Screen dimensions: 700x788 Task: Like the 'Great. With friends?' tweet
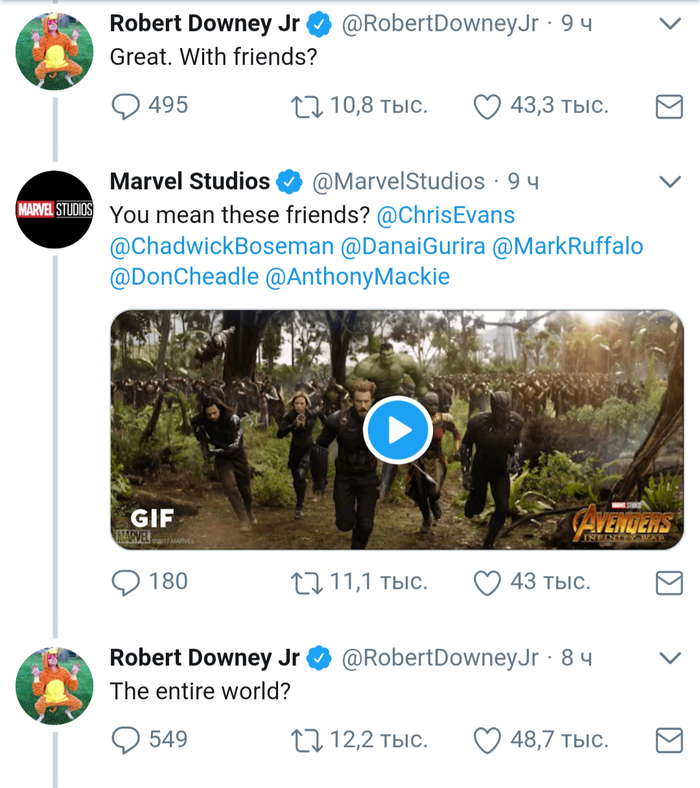point(486,106)
